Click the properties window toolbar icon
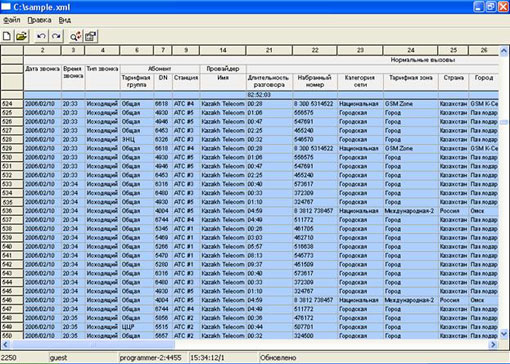Viewport: 510px width, 364px height. 90,36
